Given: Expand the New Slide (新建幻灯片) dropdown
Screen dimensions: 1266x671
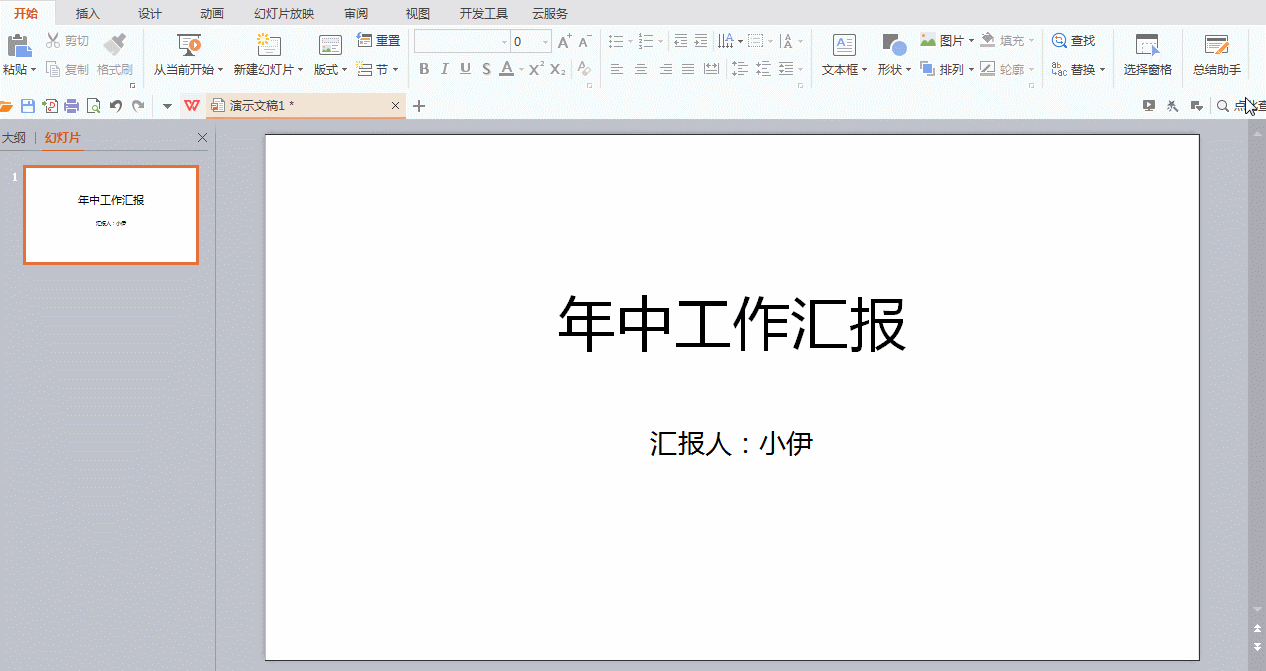Looking at the screenshot, I should (300, 70).
